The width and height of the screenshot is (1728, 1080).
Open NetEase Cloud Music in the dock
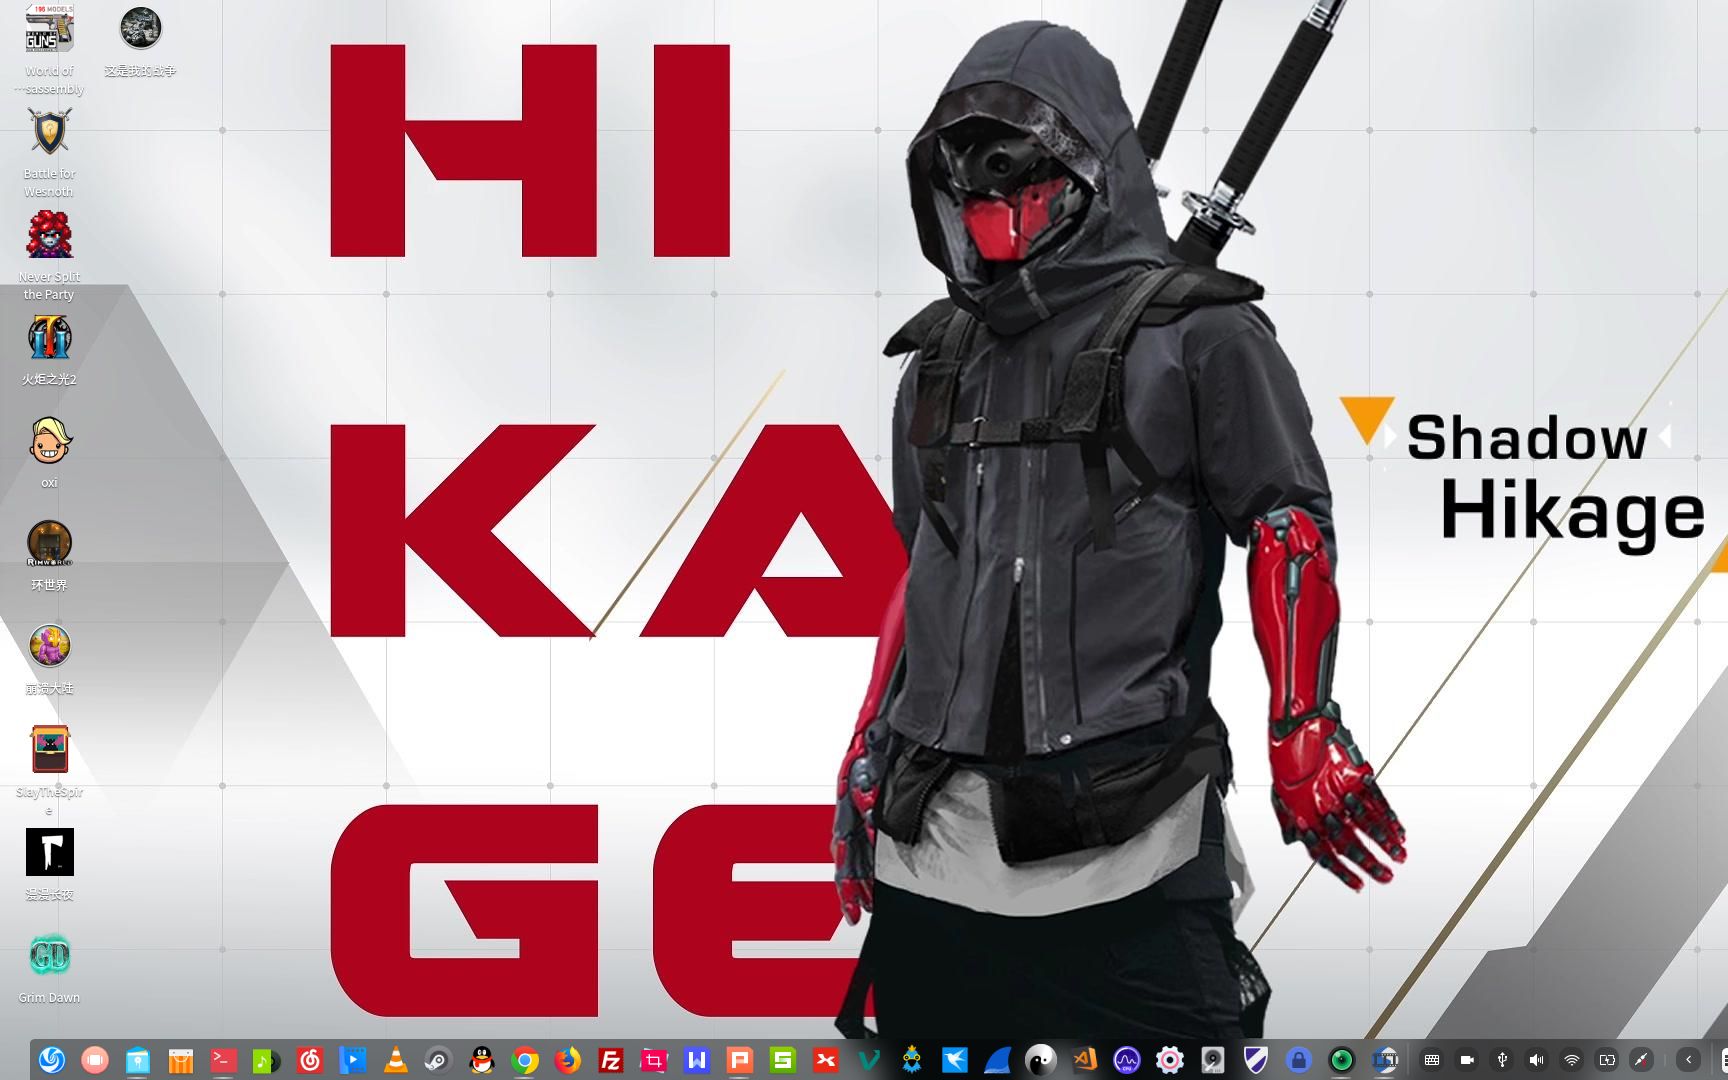click(310, 1059)
